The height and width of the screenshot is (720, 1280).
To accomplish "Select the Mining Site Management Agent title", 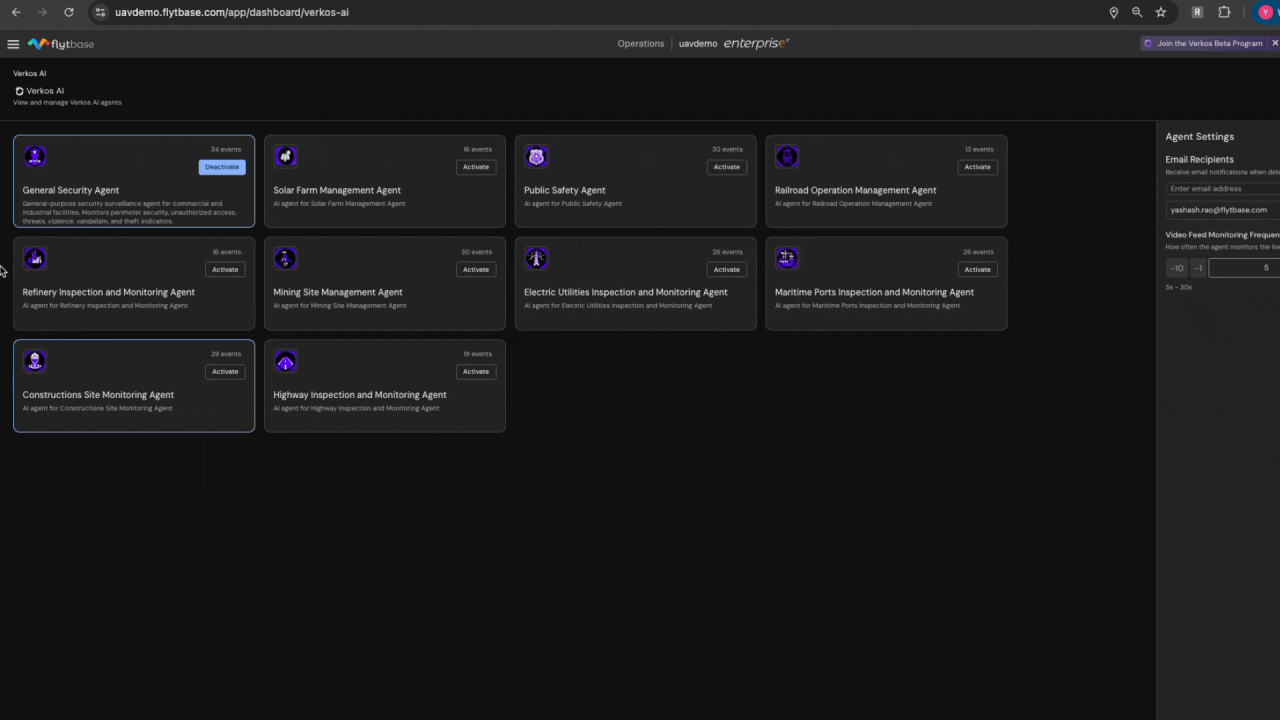I will coord(338,292).
